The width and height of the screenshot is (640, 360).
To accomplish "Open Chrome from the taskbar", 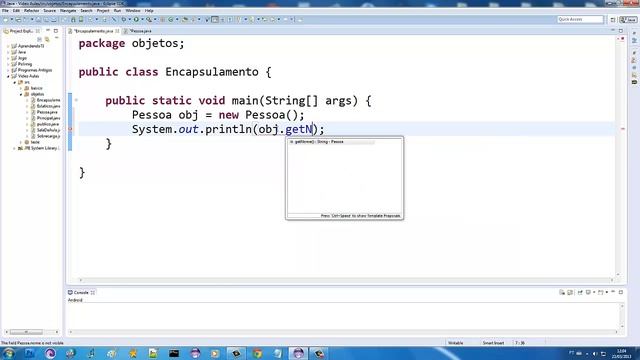I will 257,353.
